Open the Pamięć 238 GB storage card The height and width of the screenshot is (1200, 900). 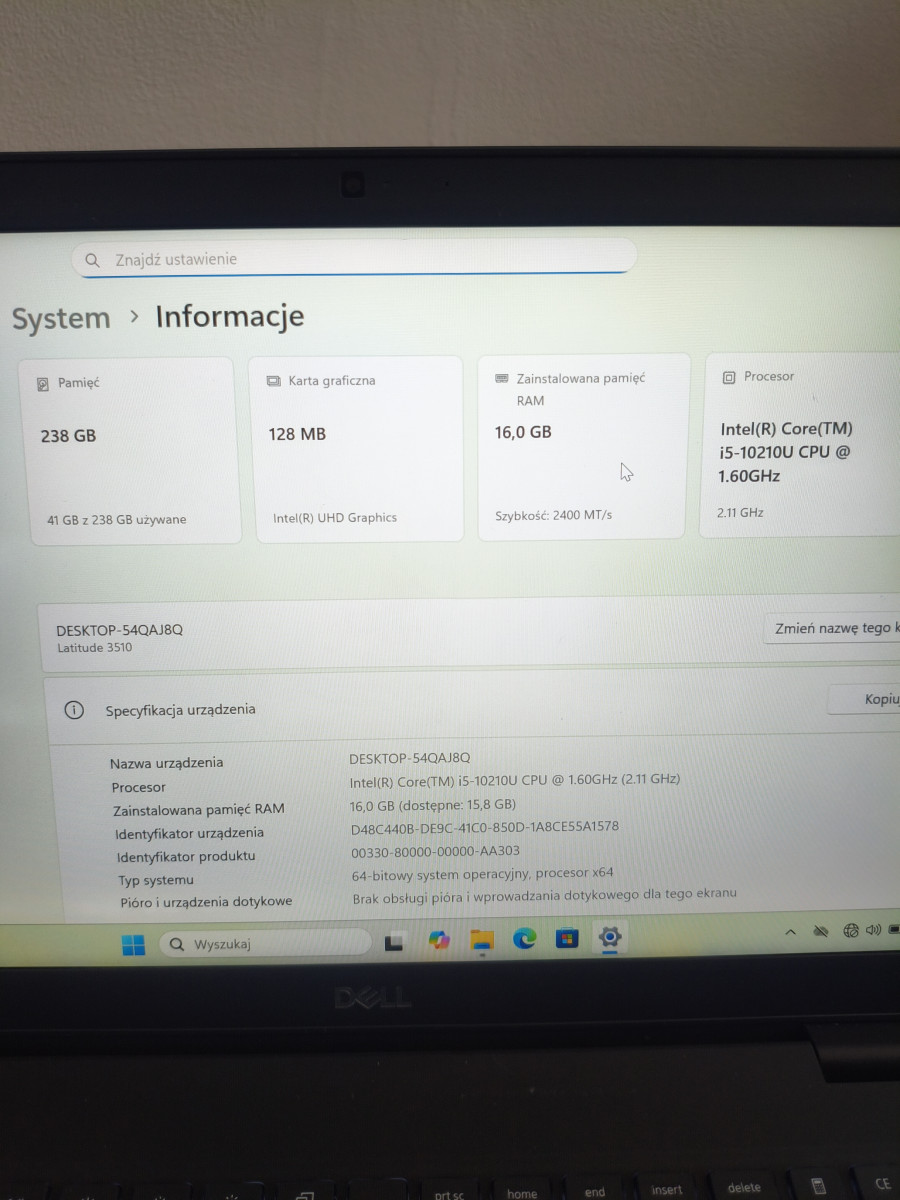[x=128, y=450]
